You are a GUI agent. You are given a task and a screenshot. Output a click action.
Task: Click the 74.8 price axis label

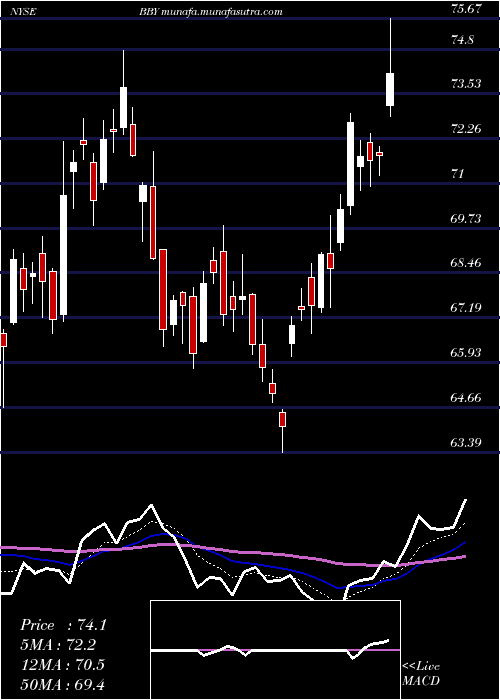[x=462, y=39]
